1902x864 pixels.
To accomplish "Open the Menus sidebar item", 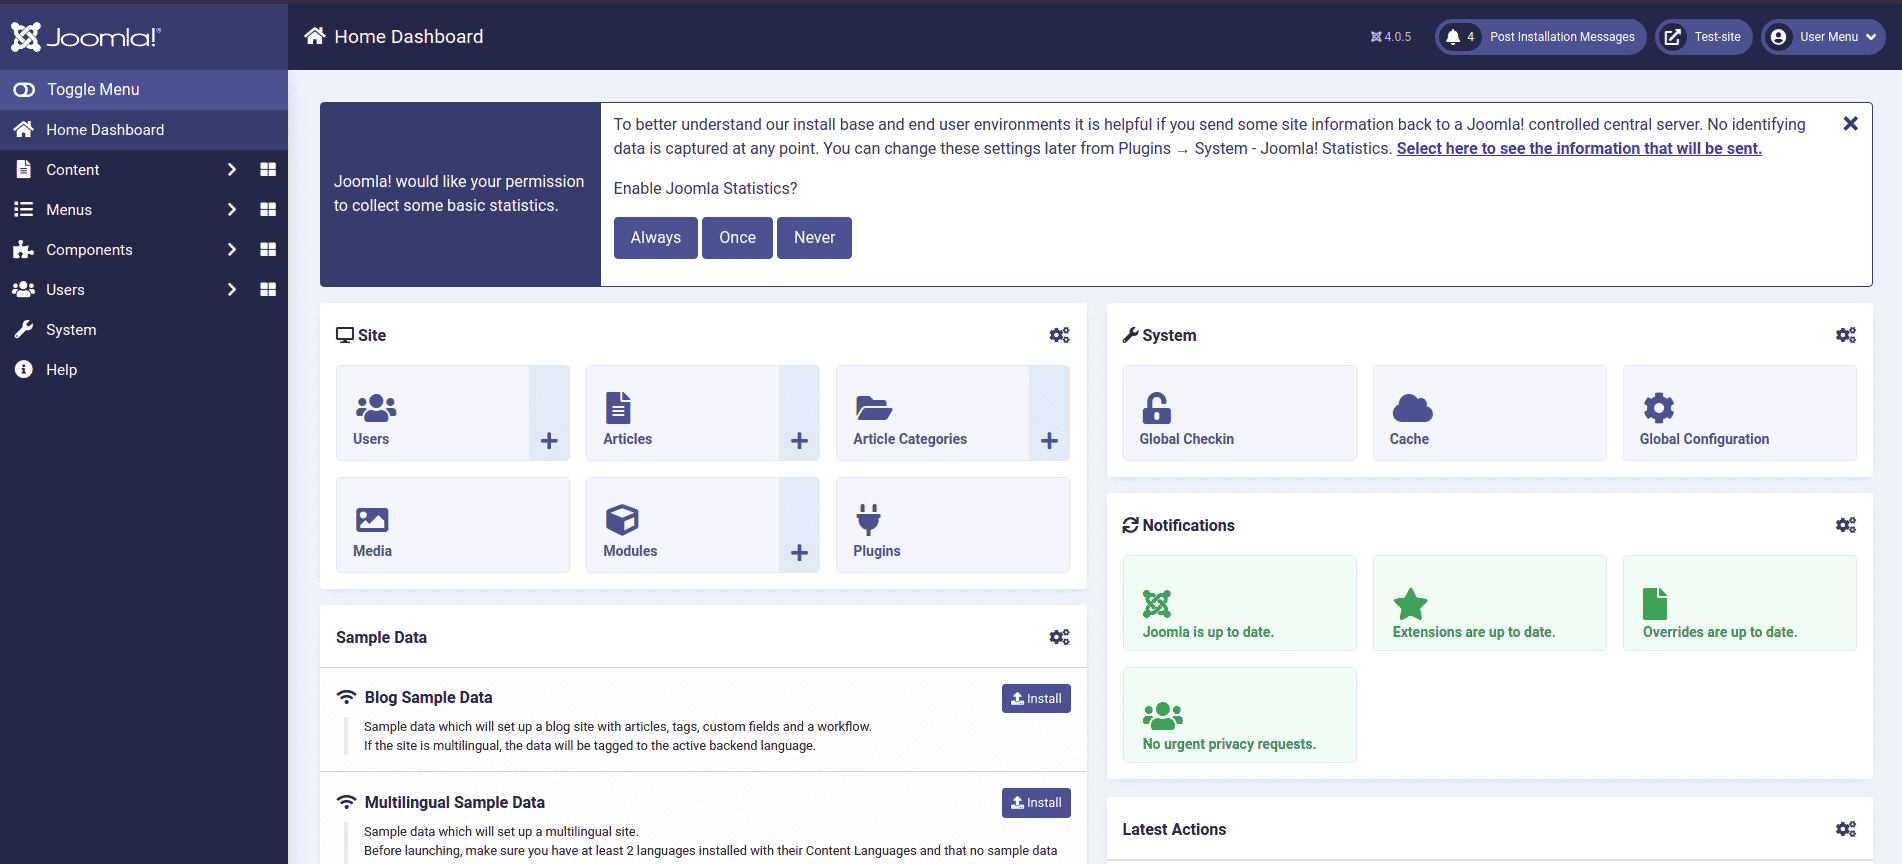I will [69, 210].
